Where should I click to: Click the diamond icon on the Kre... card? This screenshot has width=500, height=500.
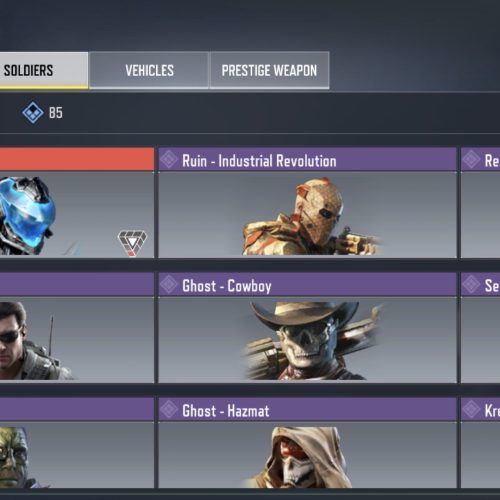click(x=471, y=409)
